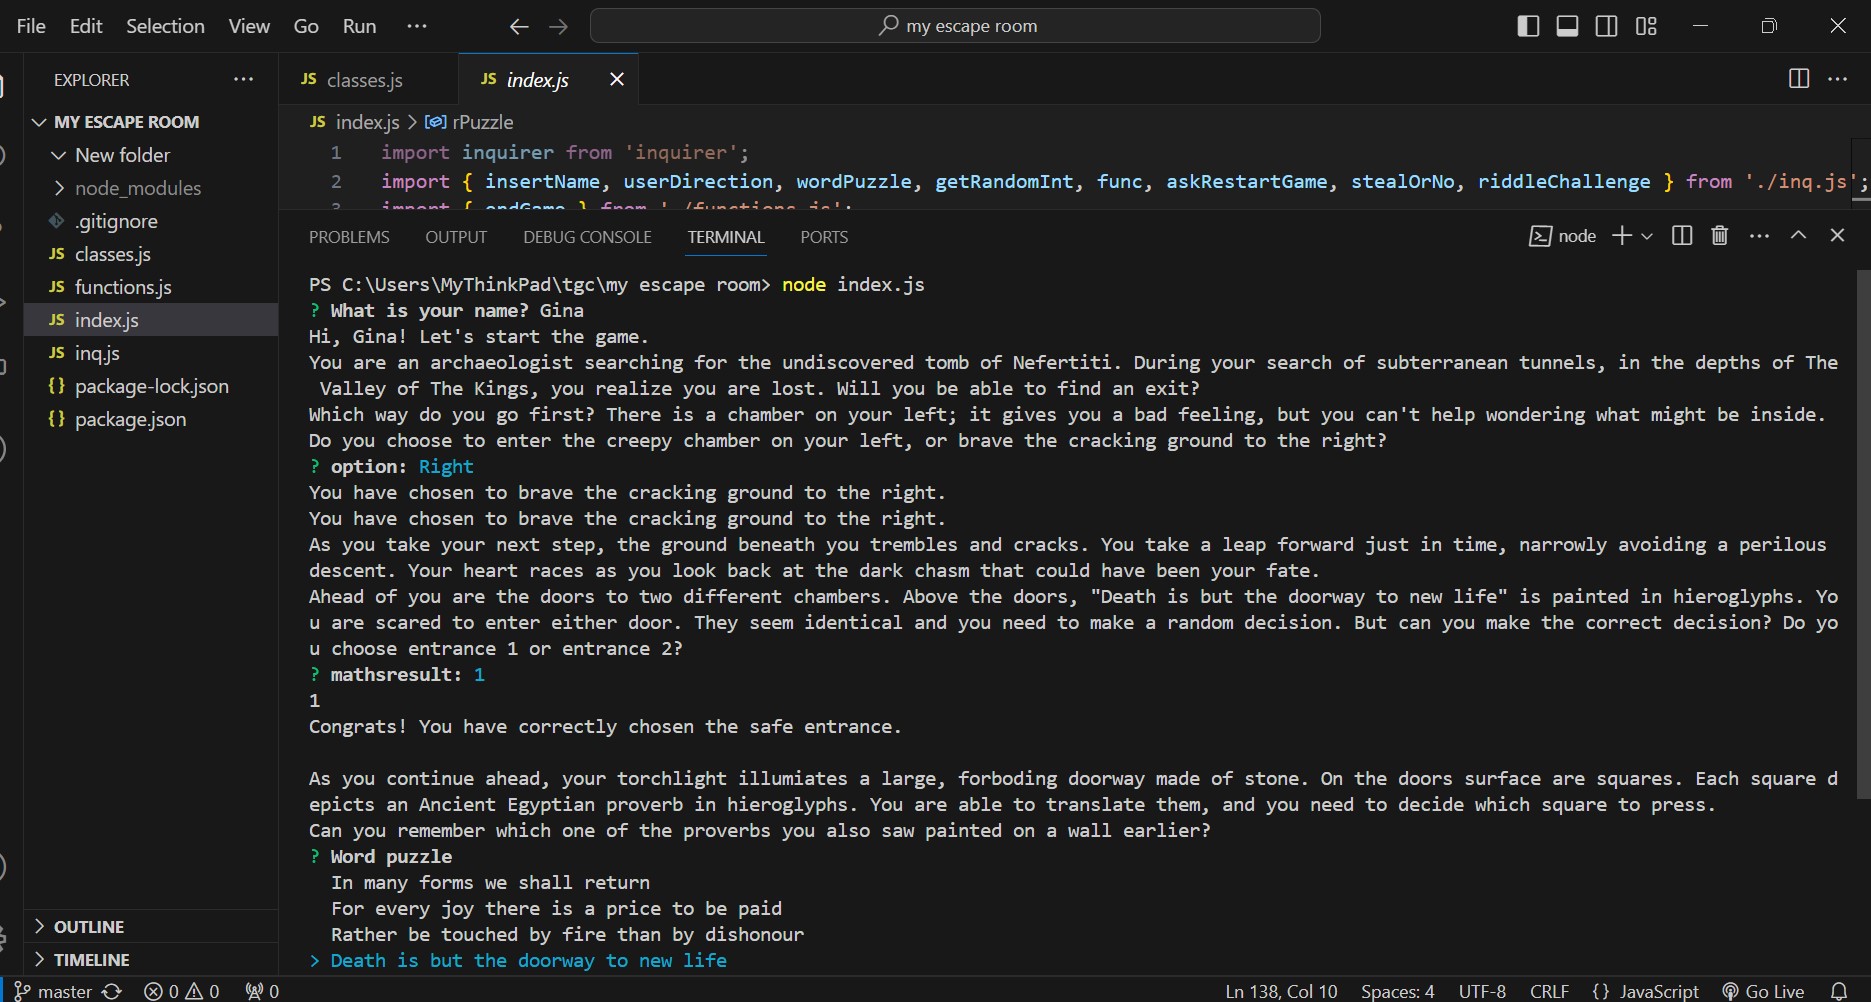
Task: Open DEBUG CONSOLE panel tab
Action: pyautogui.click(x=587, y=237)
